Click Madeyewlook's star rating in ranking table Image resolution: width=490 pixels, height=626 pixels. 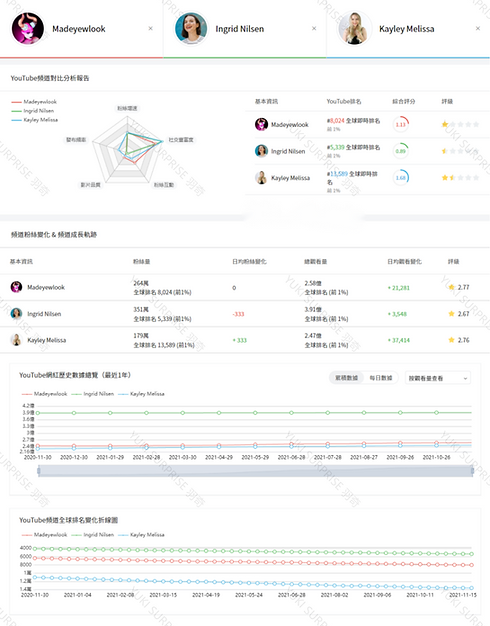[x=460, y=124]
